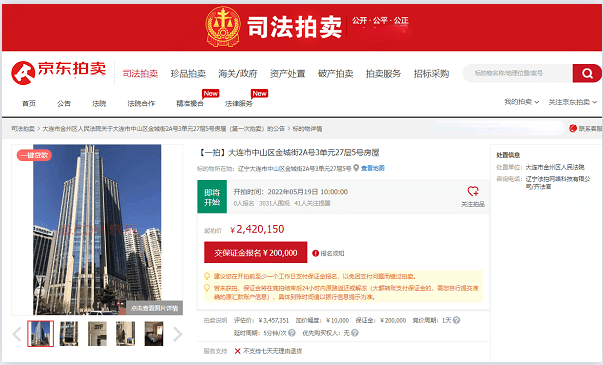
Task: Click the heart icon to follow auction
Action: point(473,191)
